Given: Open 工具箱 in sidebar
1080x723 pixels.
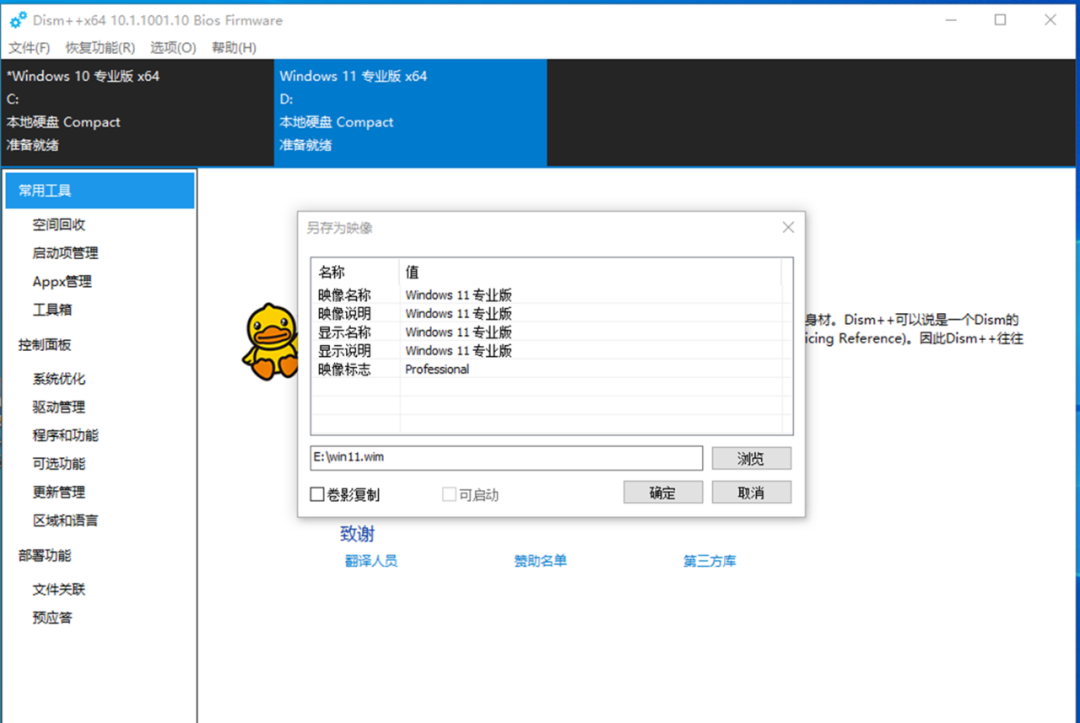Looking at the screenshot, I should pos(52,309).
